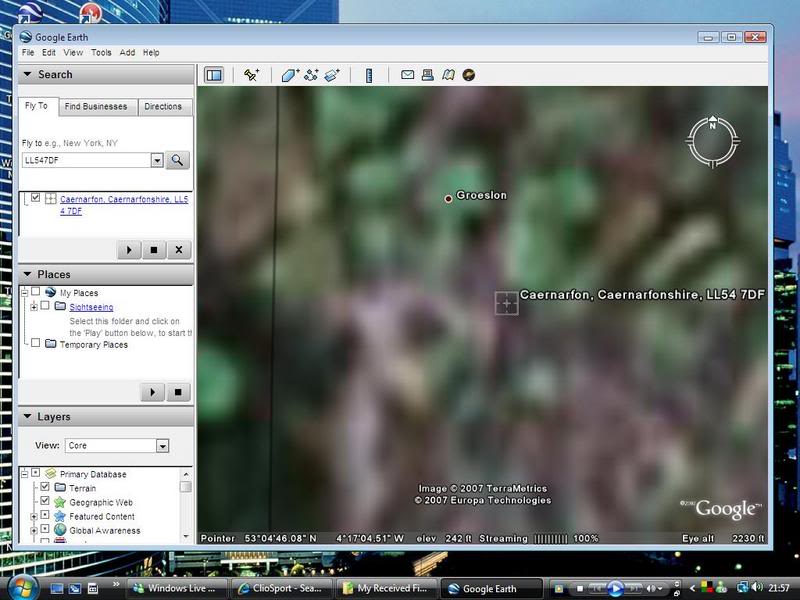The image size is (800, 600).
Task: Open the Sightseeing folder link
Action: 91,307
